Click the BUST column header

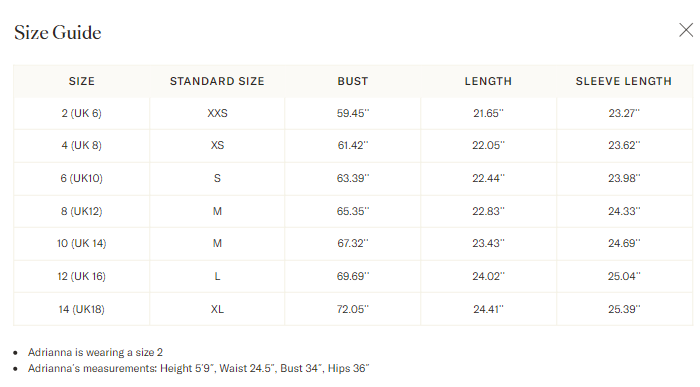click(353, 81)
